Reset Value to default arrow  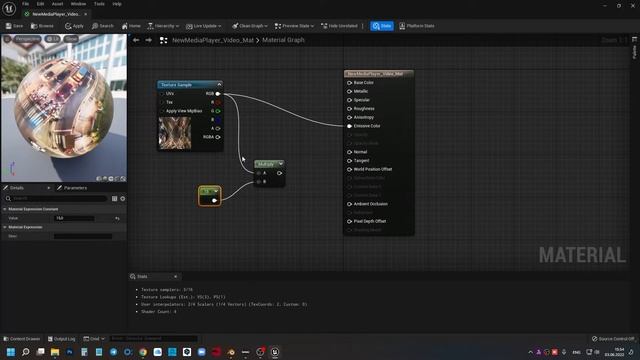118,218
